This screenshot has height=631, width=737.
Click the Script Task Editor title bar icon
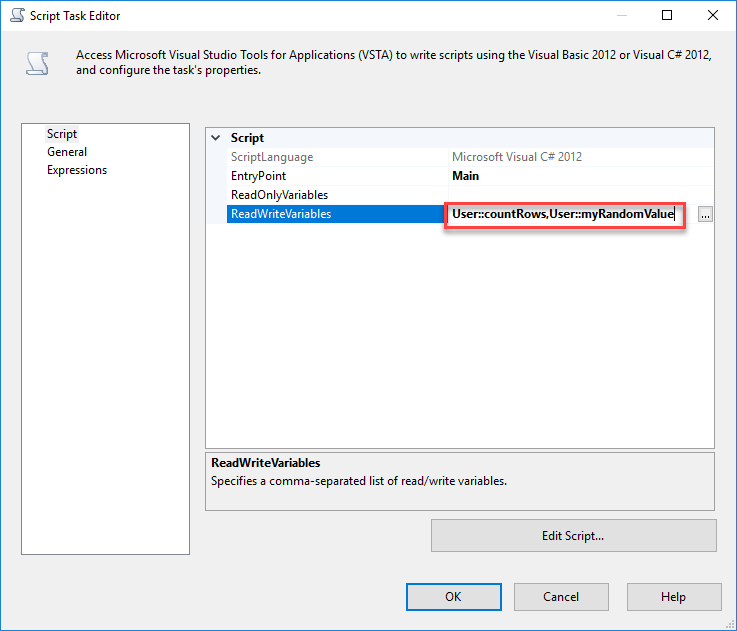point(16,16)
